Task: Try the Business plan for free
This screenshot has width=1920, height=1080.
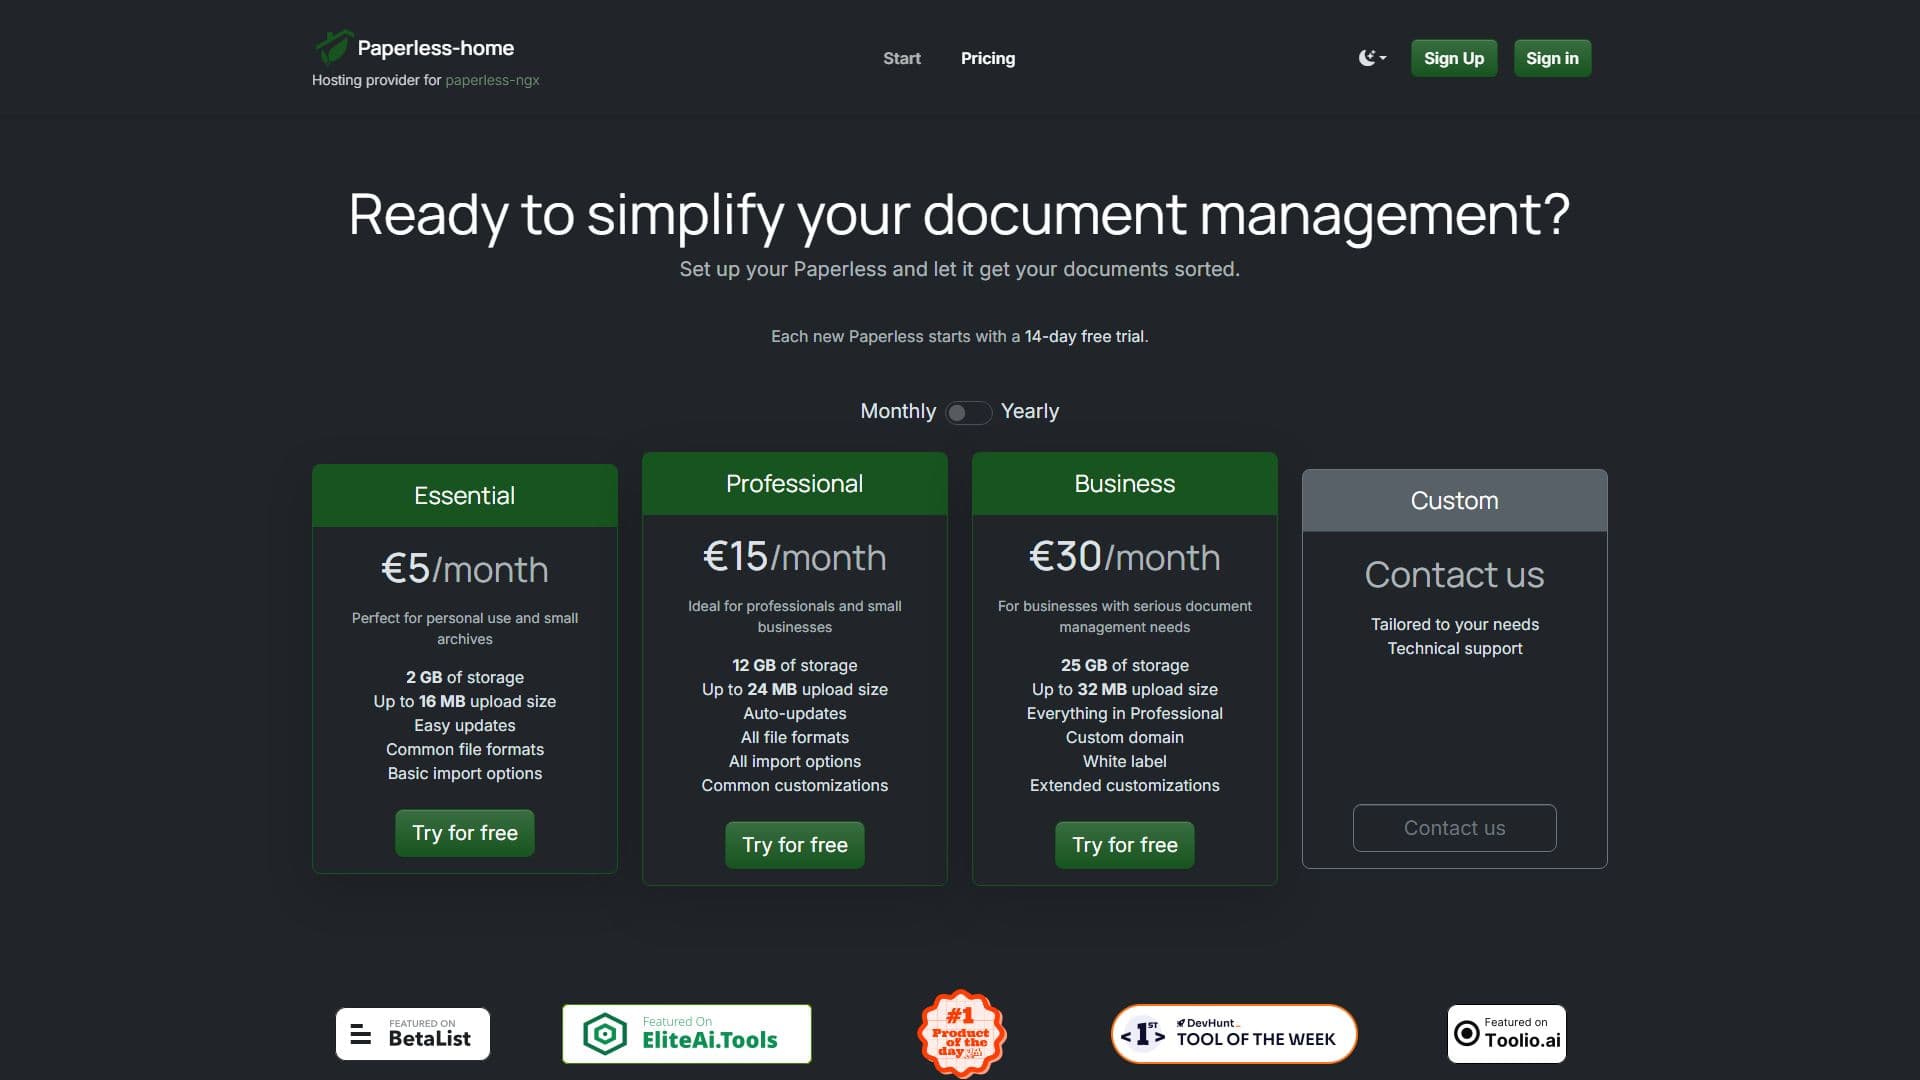Action: (x=1125, y=845)
